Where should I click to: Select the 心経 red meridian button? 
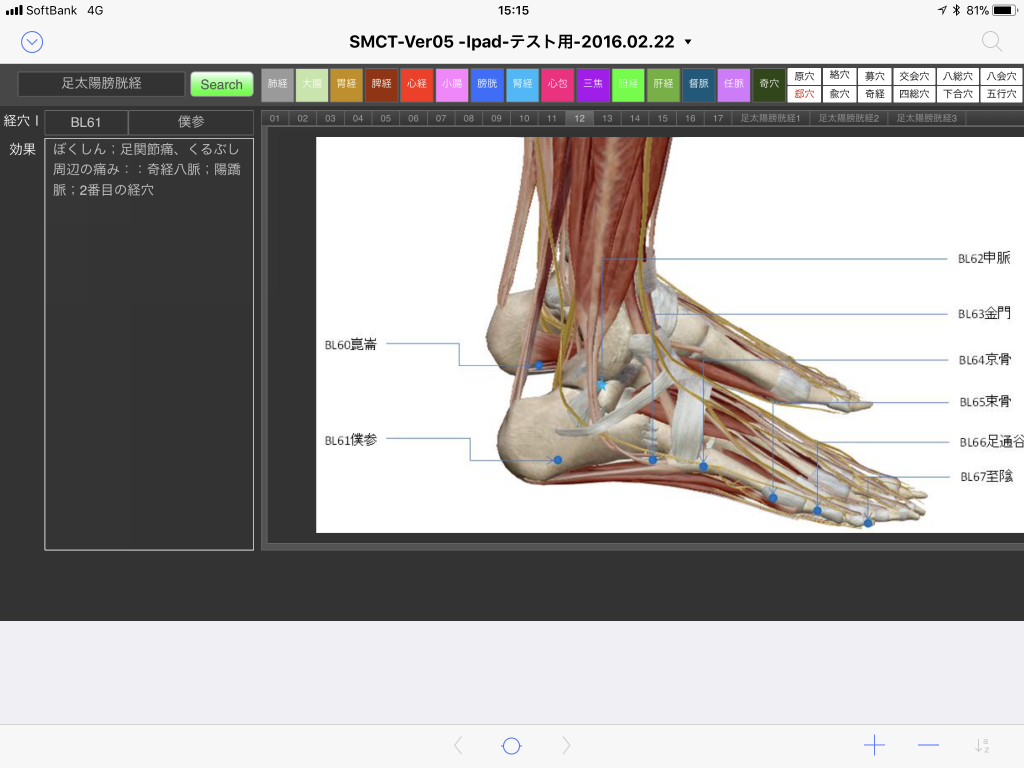[x=416, y=85]
